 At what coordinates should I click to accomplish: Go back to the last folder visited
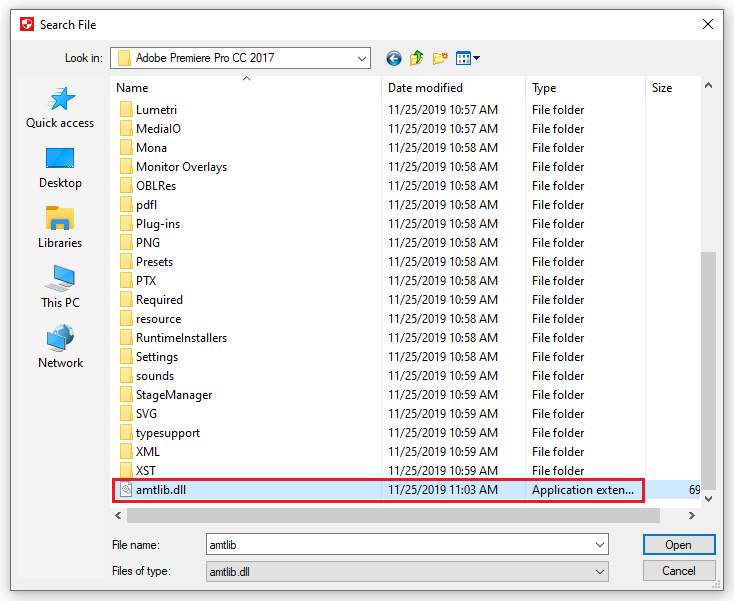(x=394, y=59)
